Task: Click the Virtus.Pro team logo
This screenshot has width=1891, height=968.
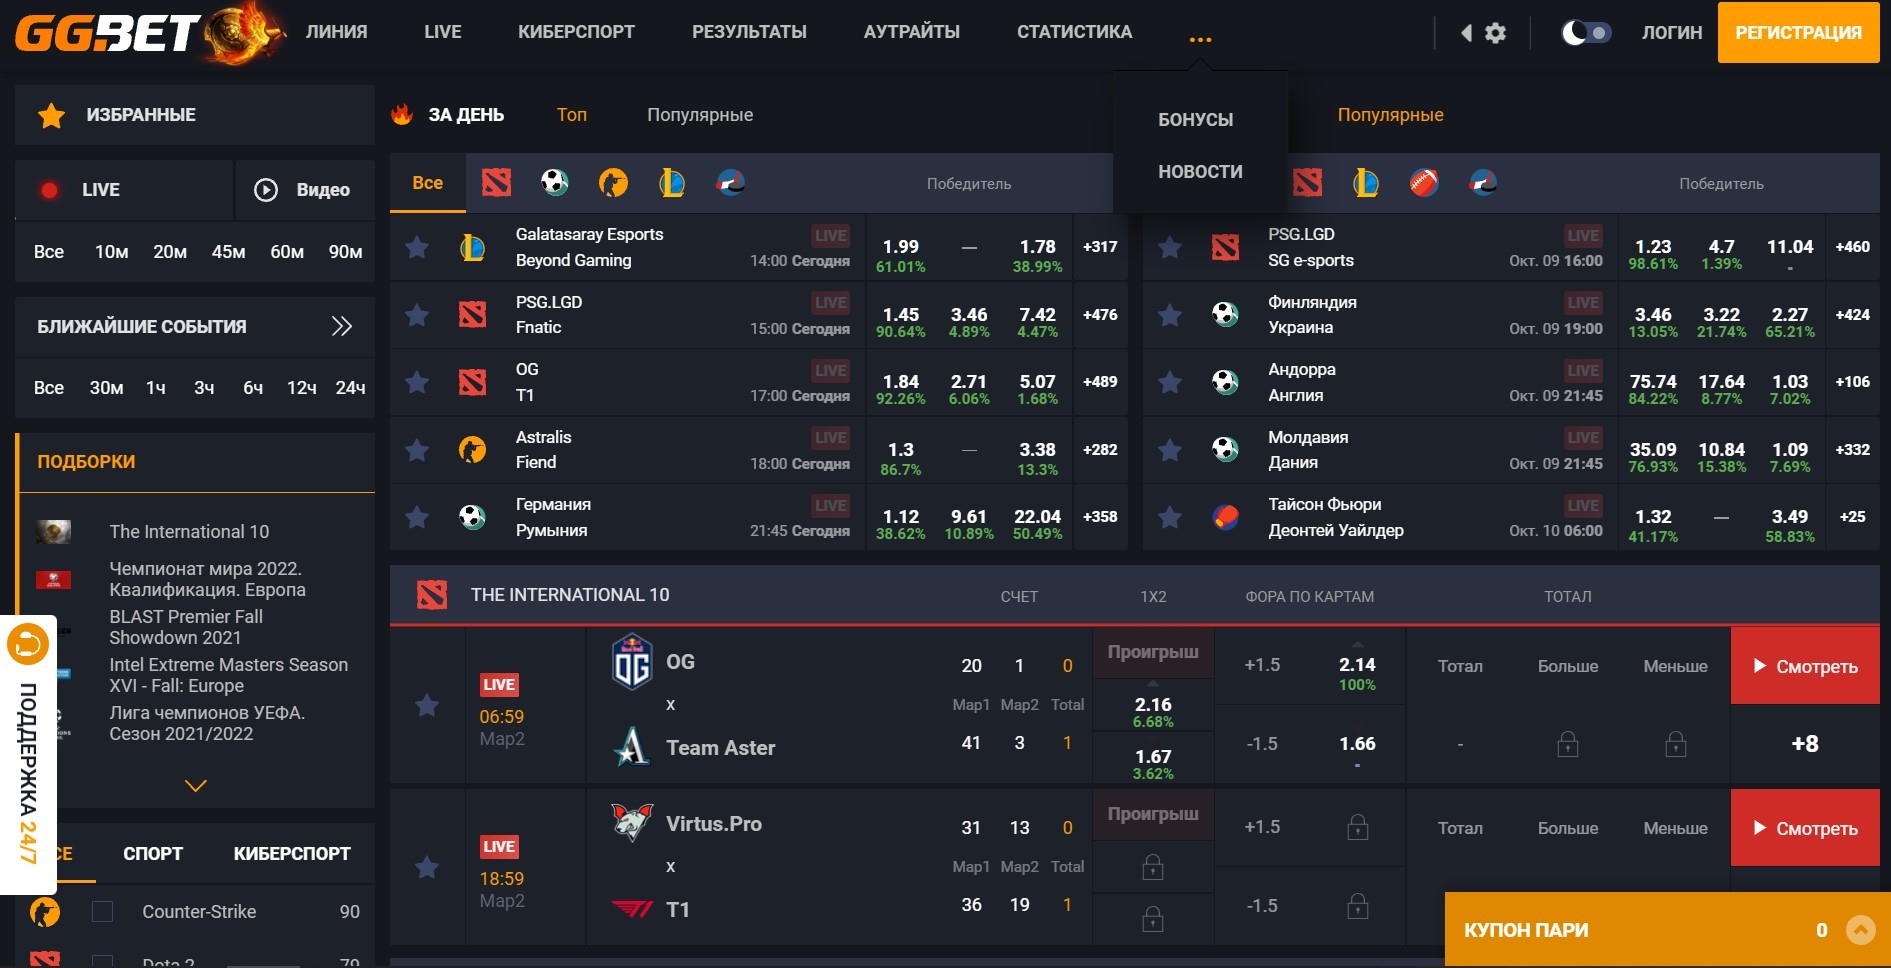Action: pos(632,823)
